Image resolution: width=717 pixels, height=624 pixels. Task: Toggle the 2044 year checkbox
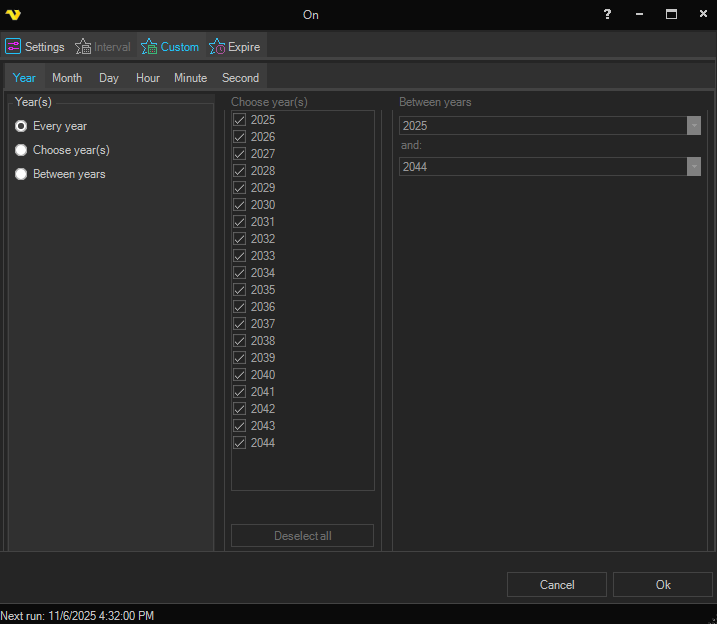240,443
